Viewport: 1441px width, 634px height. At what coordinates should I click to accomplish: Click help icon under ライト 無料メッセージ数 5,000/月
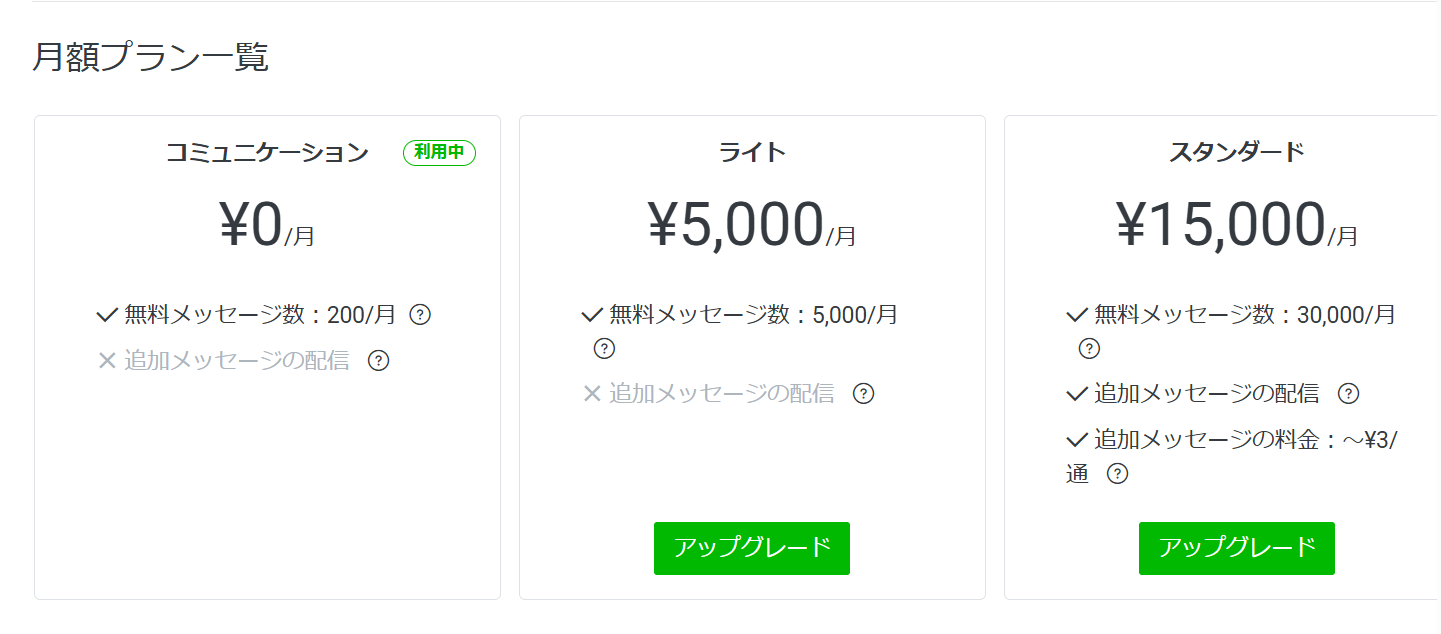click(604, 349)
